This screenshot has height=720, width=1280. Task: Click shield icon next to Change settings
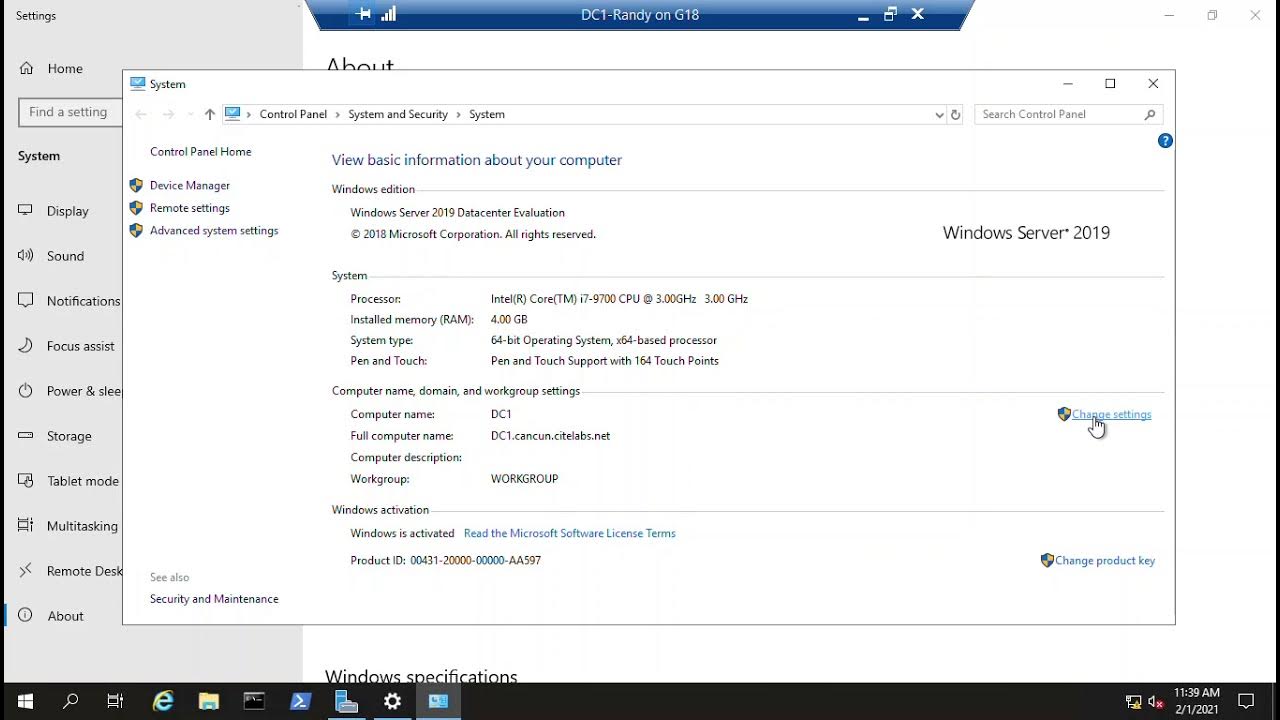[x=1064, y=414]
